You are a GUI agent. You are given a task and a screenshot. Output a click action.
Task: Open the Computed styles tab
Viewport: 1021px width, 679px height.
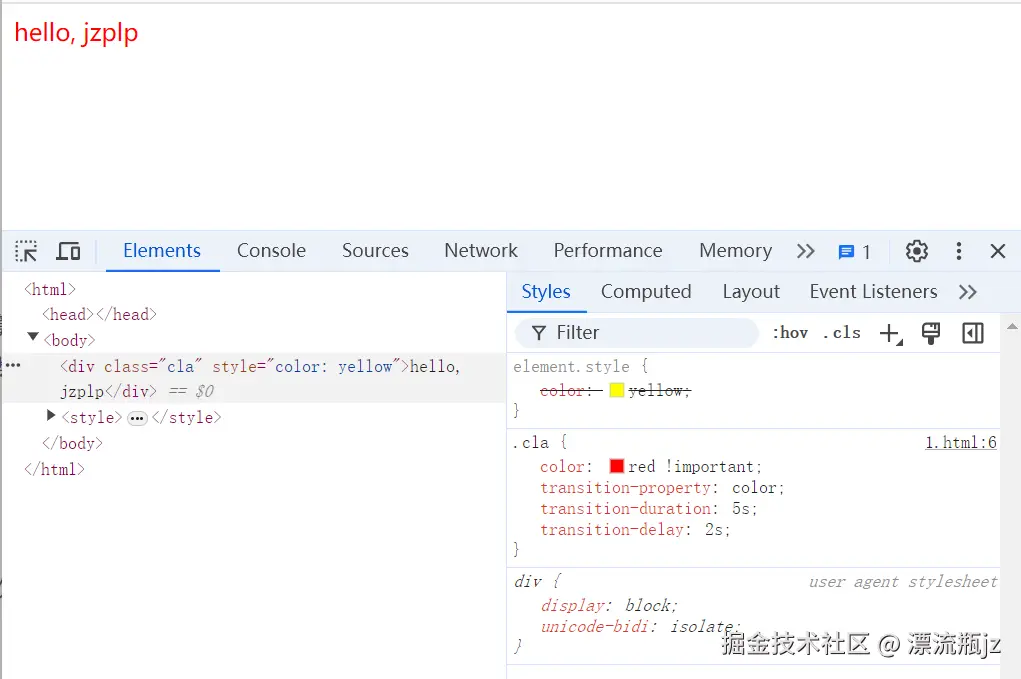645,291
